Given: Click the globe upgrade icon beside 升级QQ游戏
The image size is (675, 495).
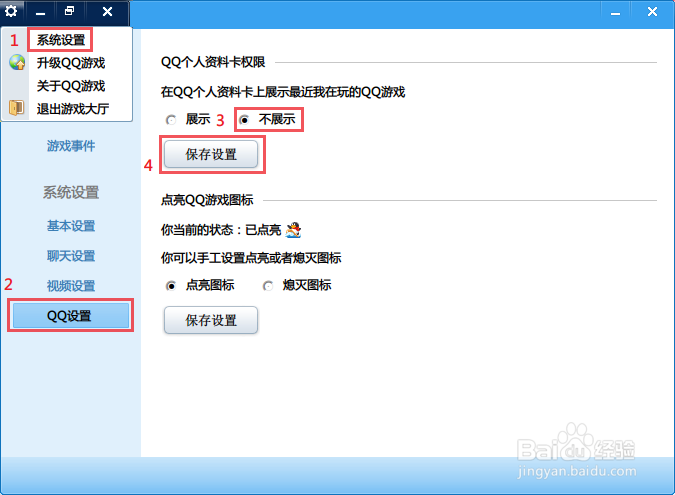Looking at the screenshot, I should [17, 62].
